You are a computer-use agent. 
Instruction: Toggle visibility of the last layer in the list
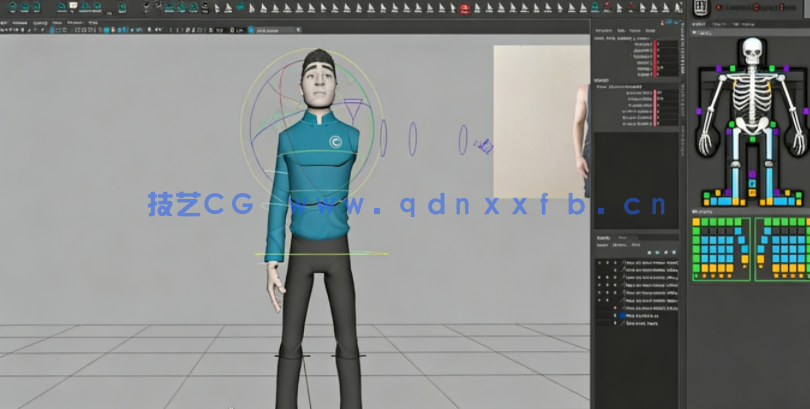pyautogui.click(x=600, y=325)
